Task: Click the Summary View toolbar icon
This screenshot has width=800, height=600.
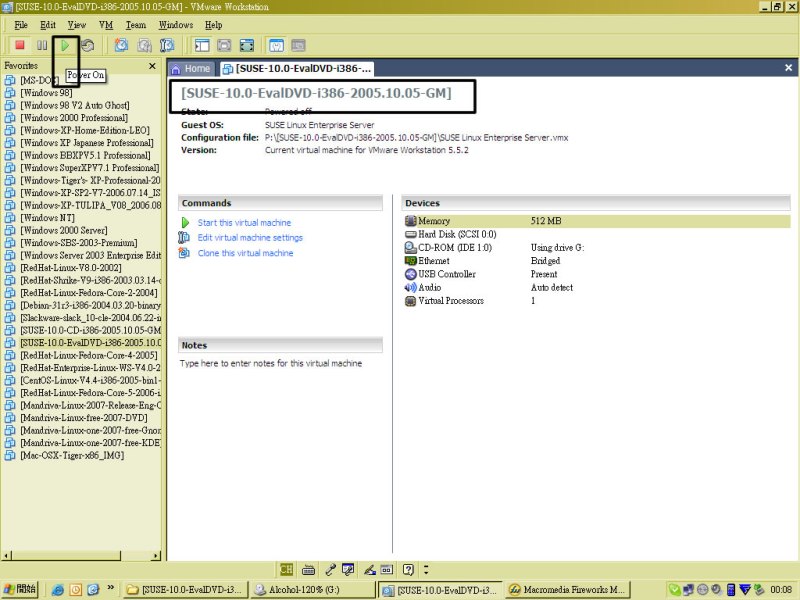Action: (276, 45)
